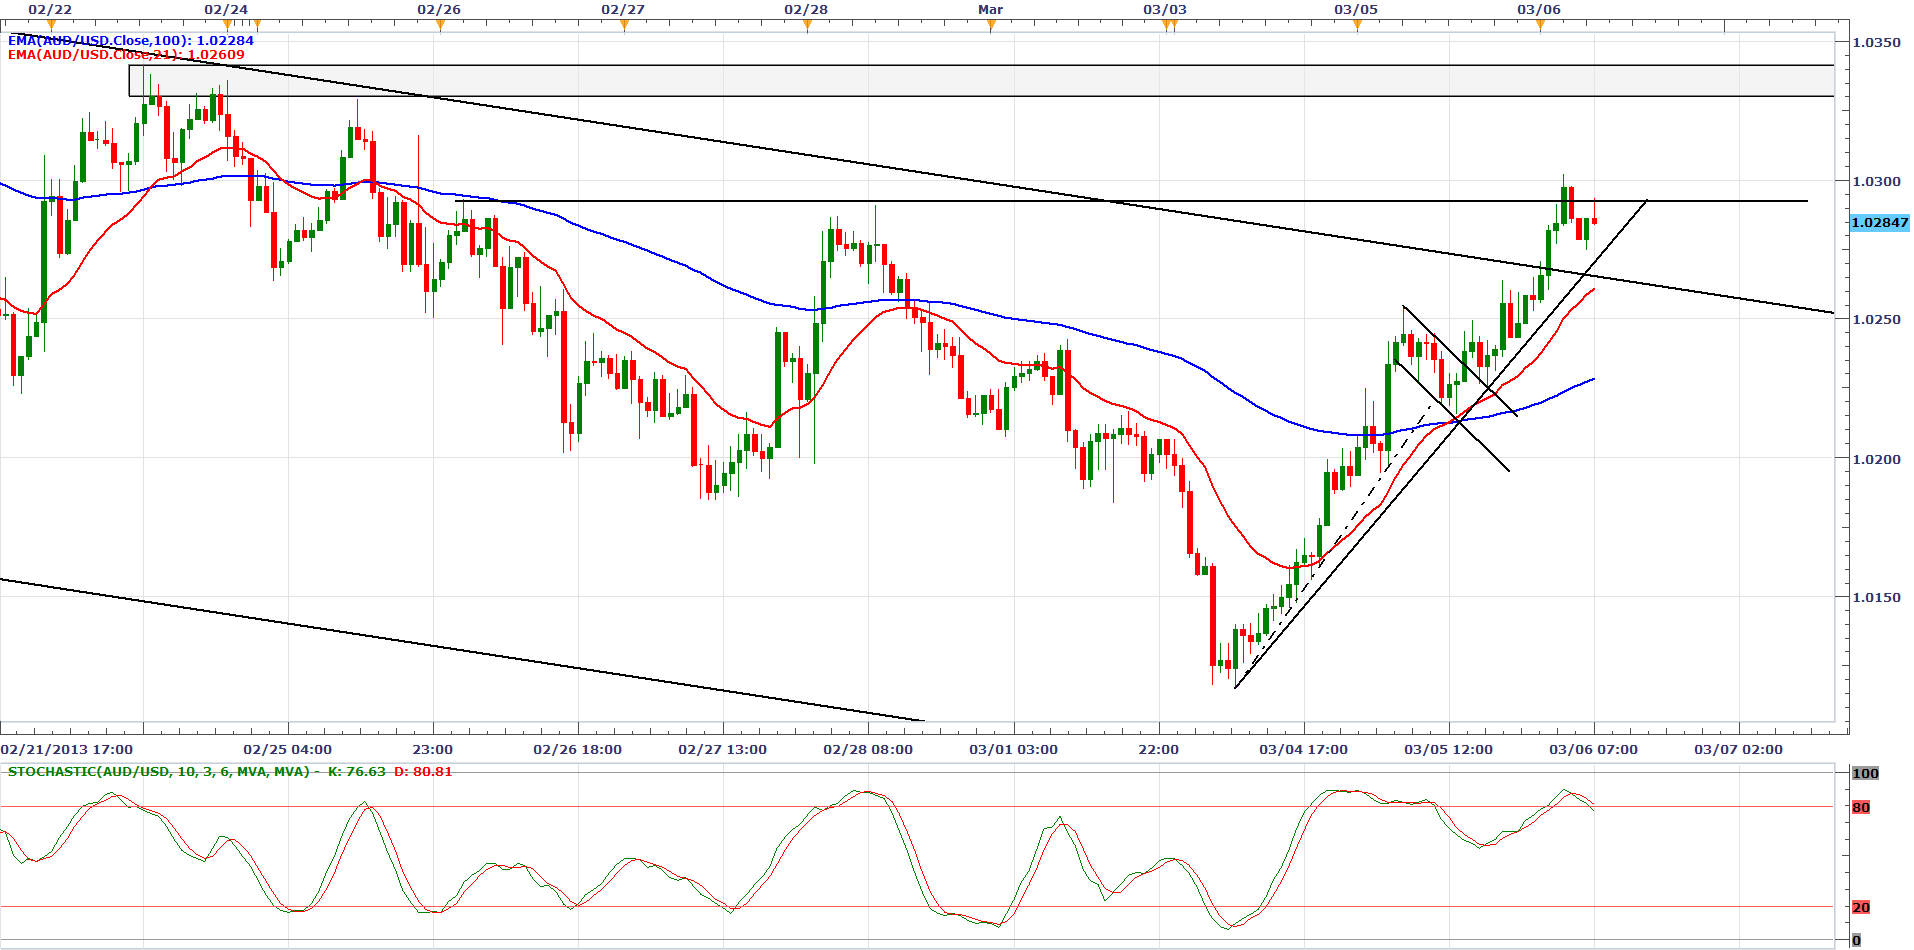Select the orange marker under 02/27
The image size is (1914, 950).
624,26
